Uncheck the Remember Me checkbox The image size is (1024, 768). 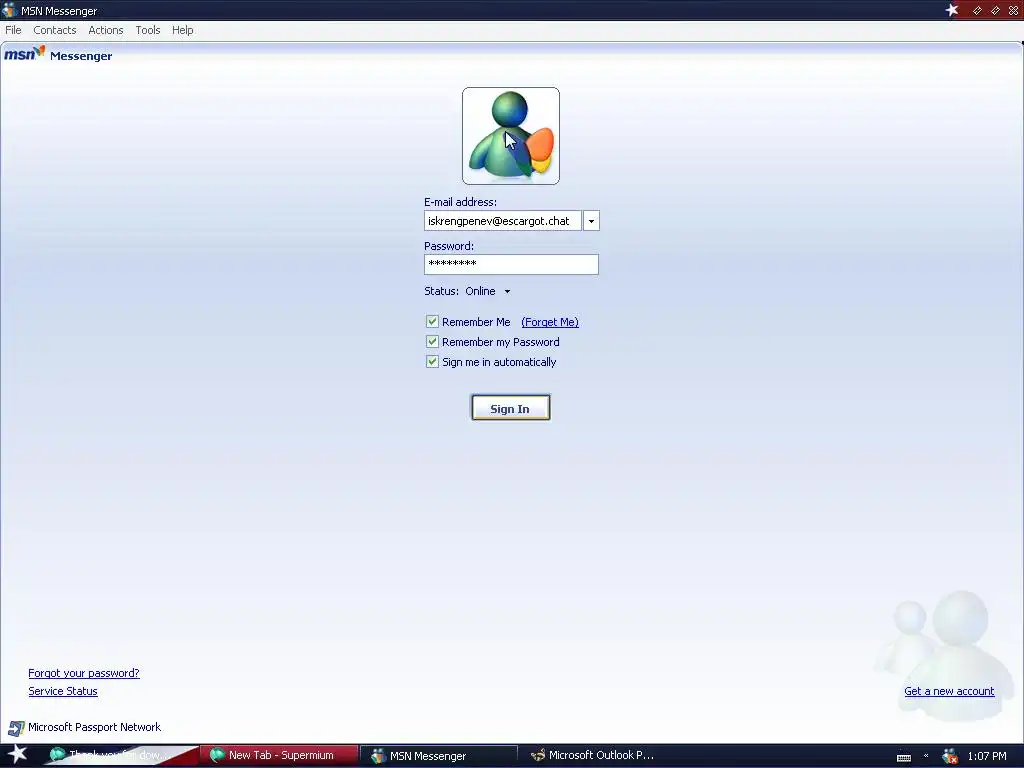click(x=432, y=321)
